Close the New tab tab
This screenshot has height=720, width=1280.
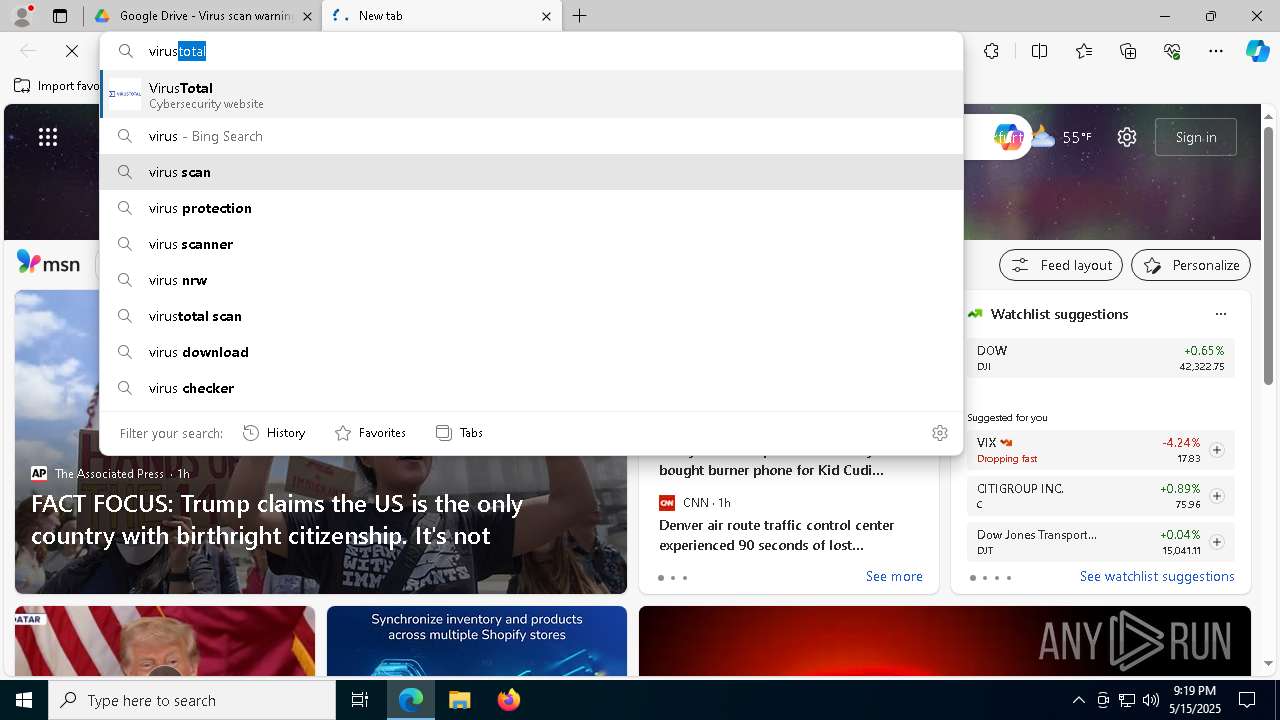546,16
